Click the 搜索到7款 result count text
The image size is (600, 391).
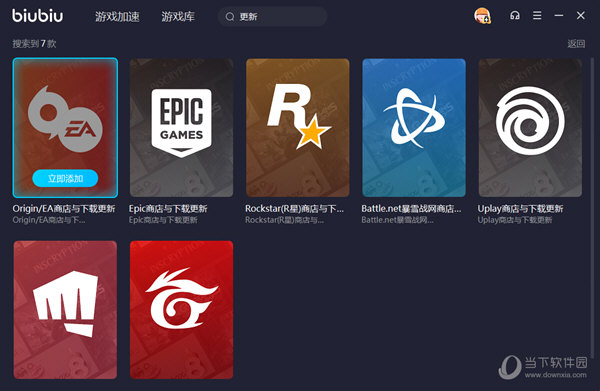[x=34, y=44]
